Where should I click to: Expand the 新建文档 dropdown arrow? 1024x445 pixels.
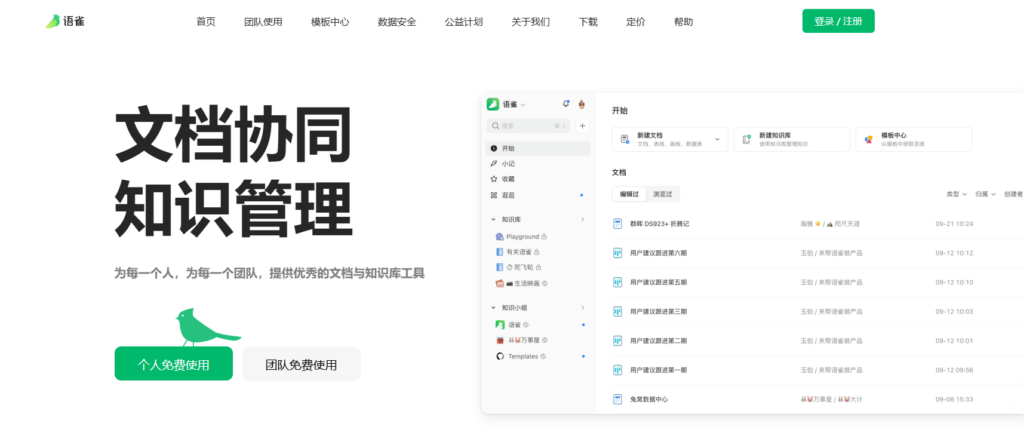point(717,139)
